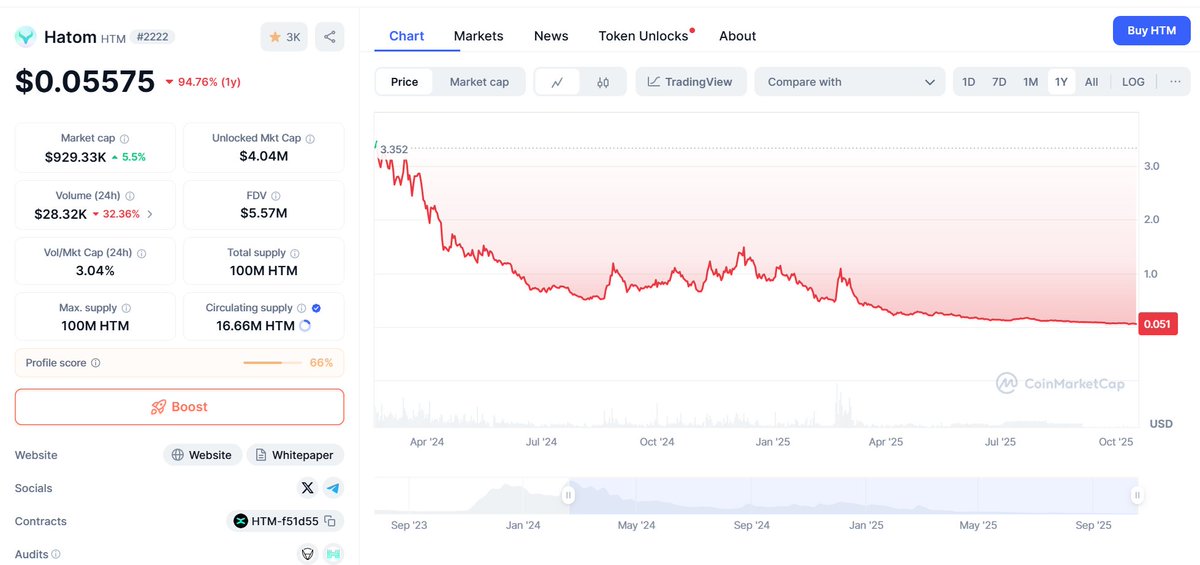The width and height of the screenshot is (1200, 565).
Task: Click the 0.051 current price tag
Action: [x=1157, y=324]
